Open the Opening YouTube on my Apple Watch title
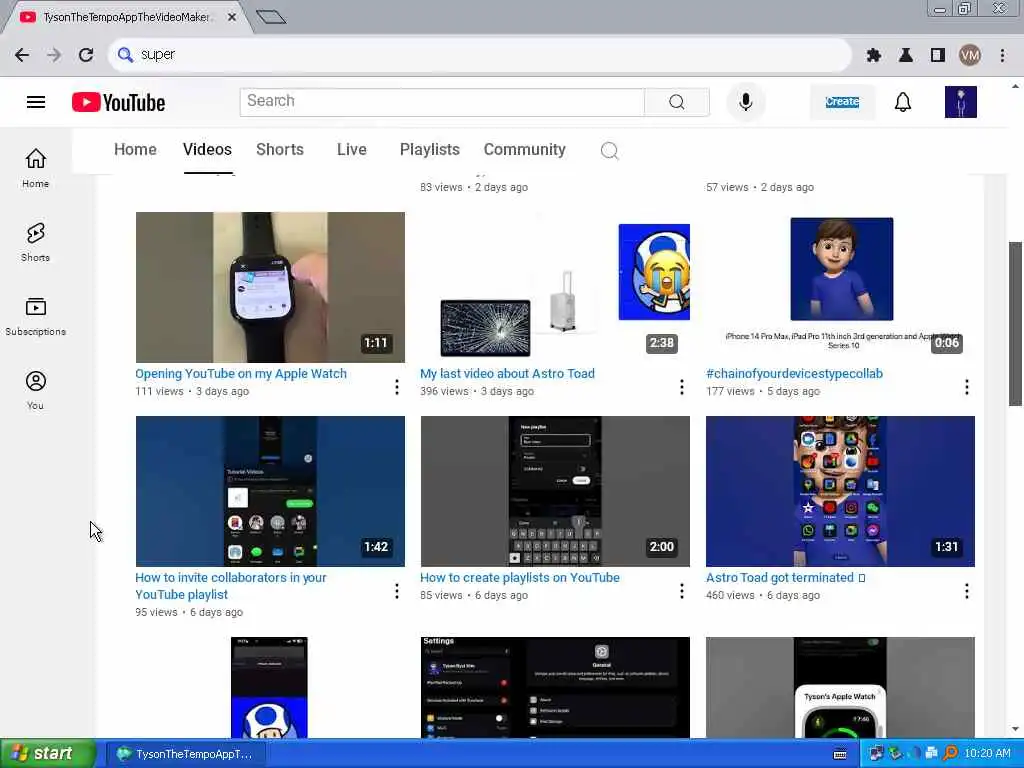 click(241, 374)
